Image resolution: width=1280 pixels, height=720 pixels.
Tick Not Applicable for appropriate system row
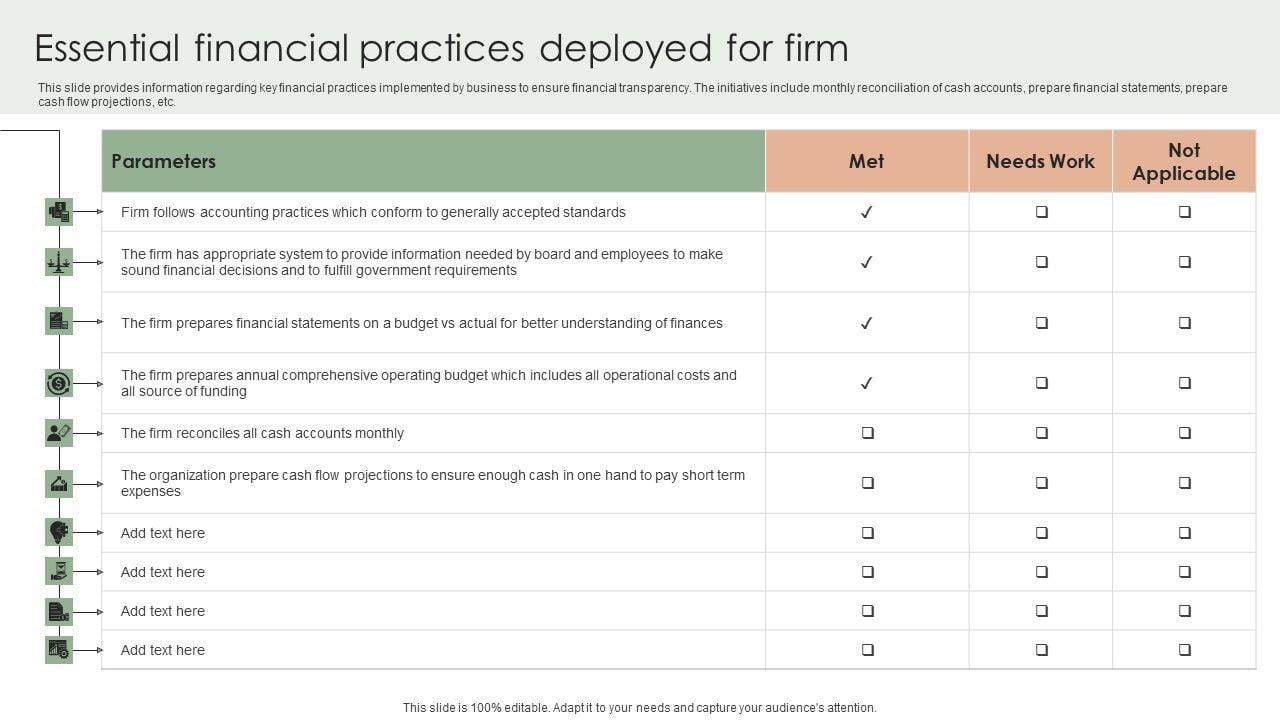(1185, 262)
